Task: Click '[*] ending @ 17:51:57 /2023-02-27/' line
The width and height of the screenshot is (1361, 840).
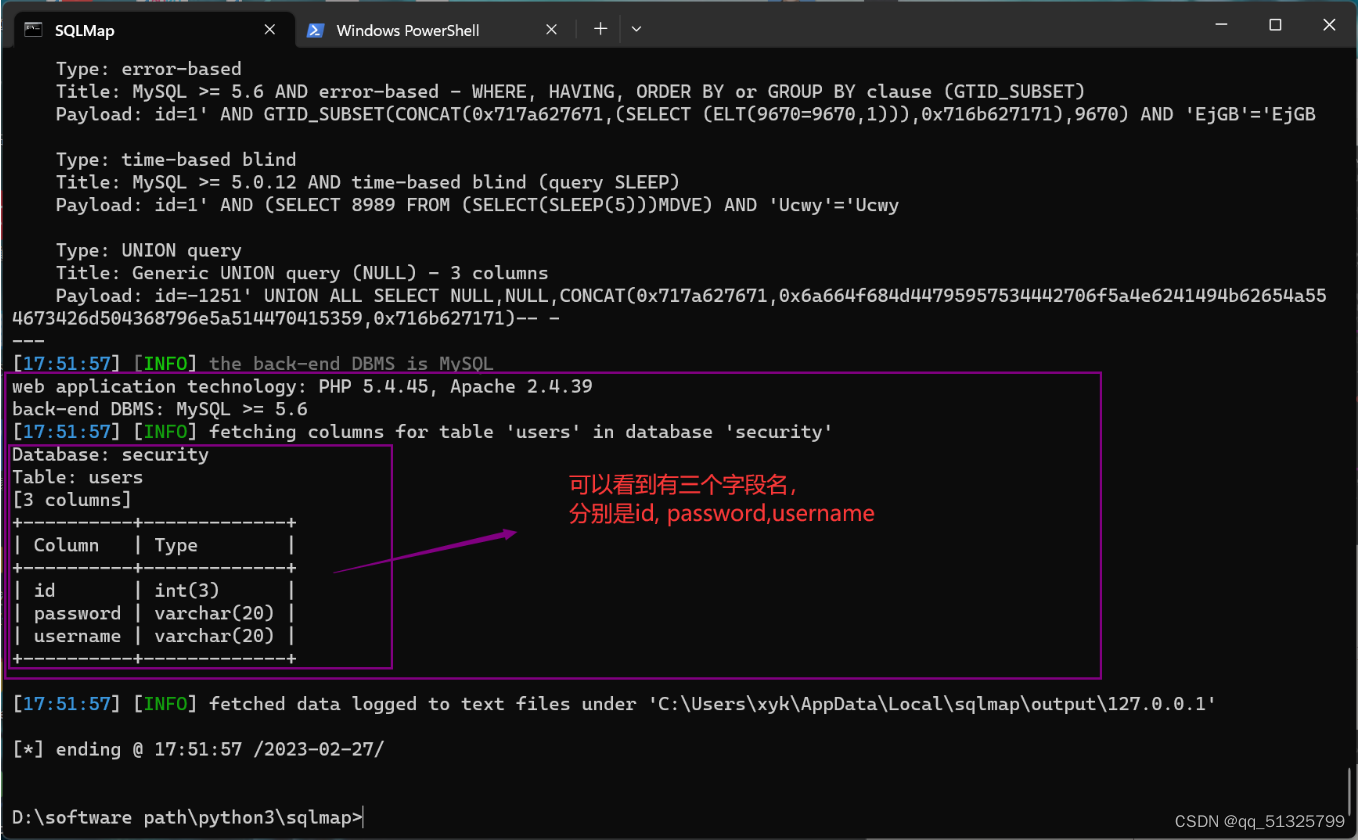Action: (198, 749)
